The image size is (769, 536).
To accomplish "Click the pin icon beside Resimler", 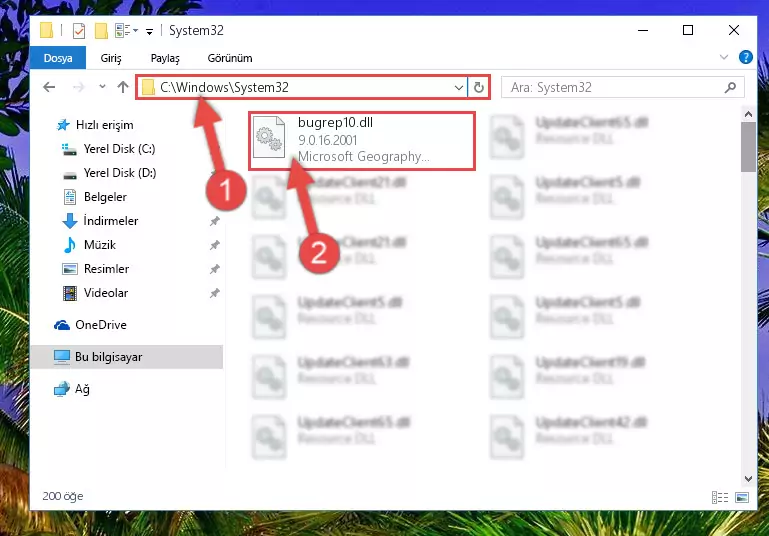I will point(214,269).
